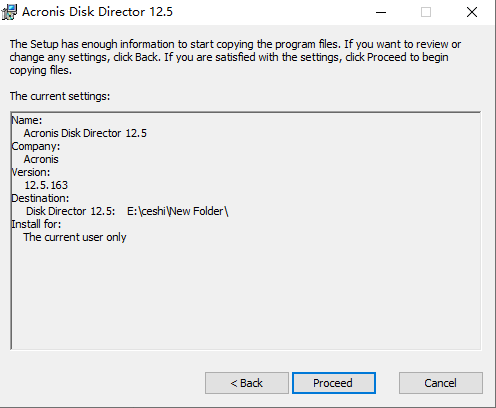Click the Acronis installer icon in title bar
The image size is (496, 408).
(9, 12)
